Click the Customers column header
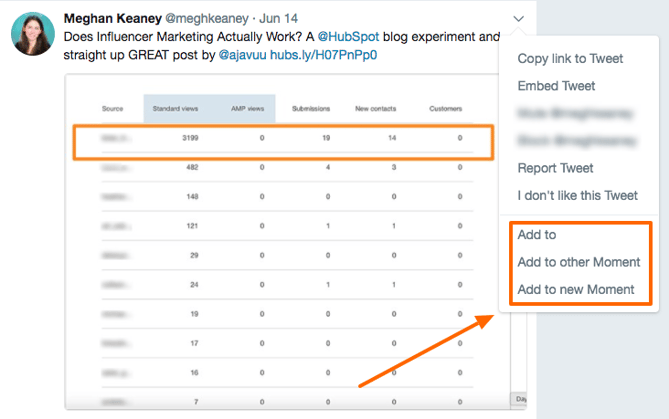Viewport: 669px width, 419px height. click(445, 108)
